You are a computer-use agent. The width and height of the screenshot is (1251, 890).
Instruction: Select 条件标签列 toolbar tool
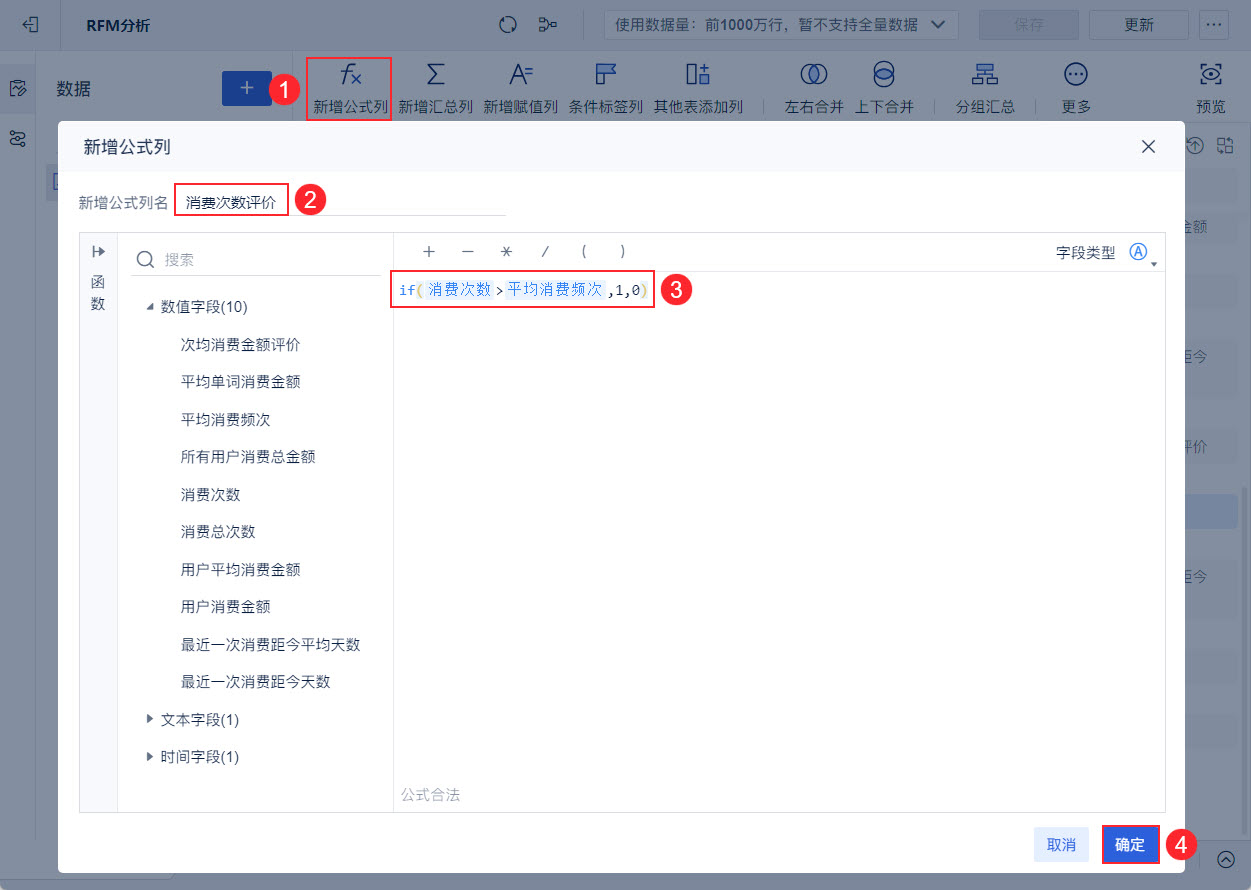(x=605, y=89)
